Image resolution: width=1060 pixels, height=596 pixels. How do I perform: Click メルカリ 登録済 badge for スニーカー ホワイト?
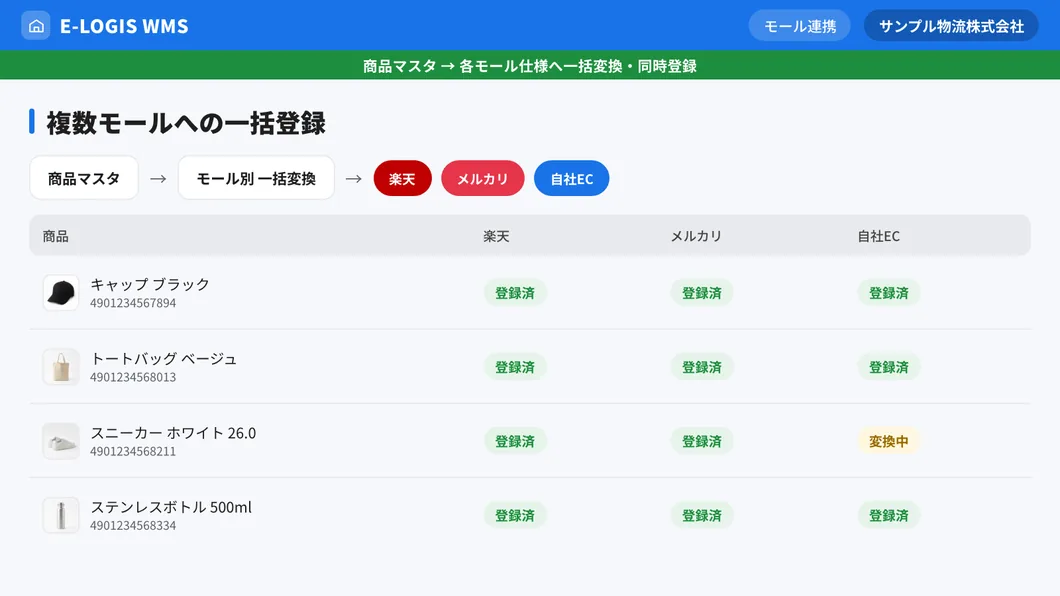click(x=702, y=441)
